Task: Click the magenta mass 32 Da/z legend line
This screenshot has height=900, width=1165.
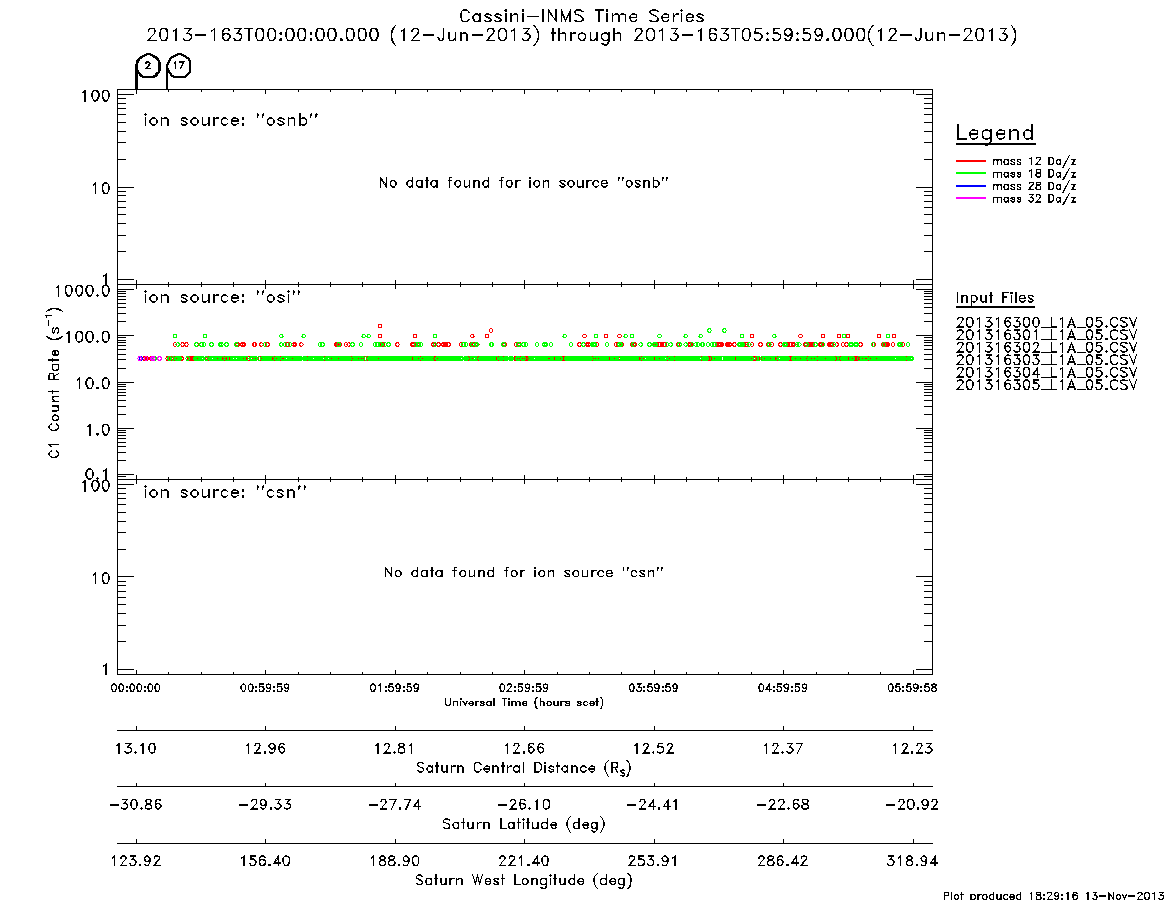Action: pos(970,198)
